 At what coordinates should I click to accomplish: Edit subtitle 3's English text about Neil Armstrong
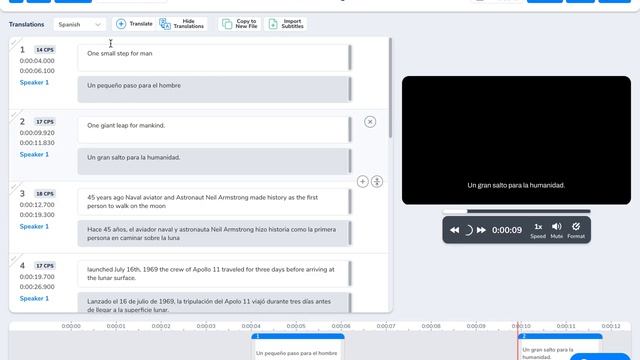[214, 202]
